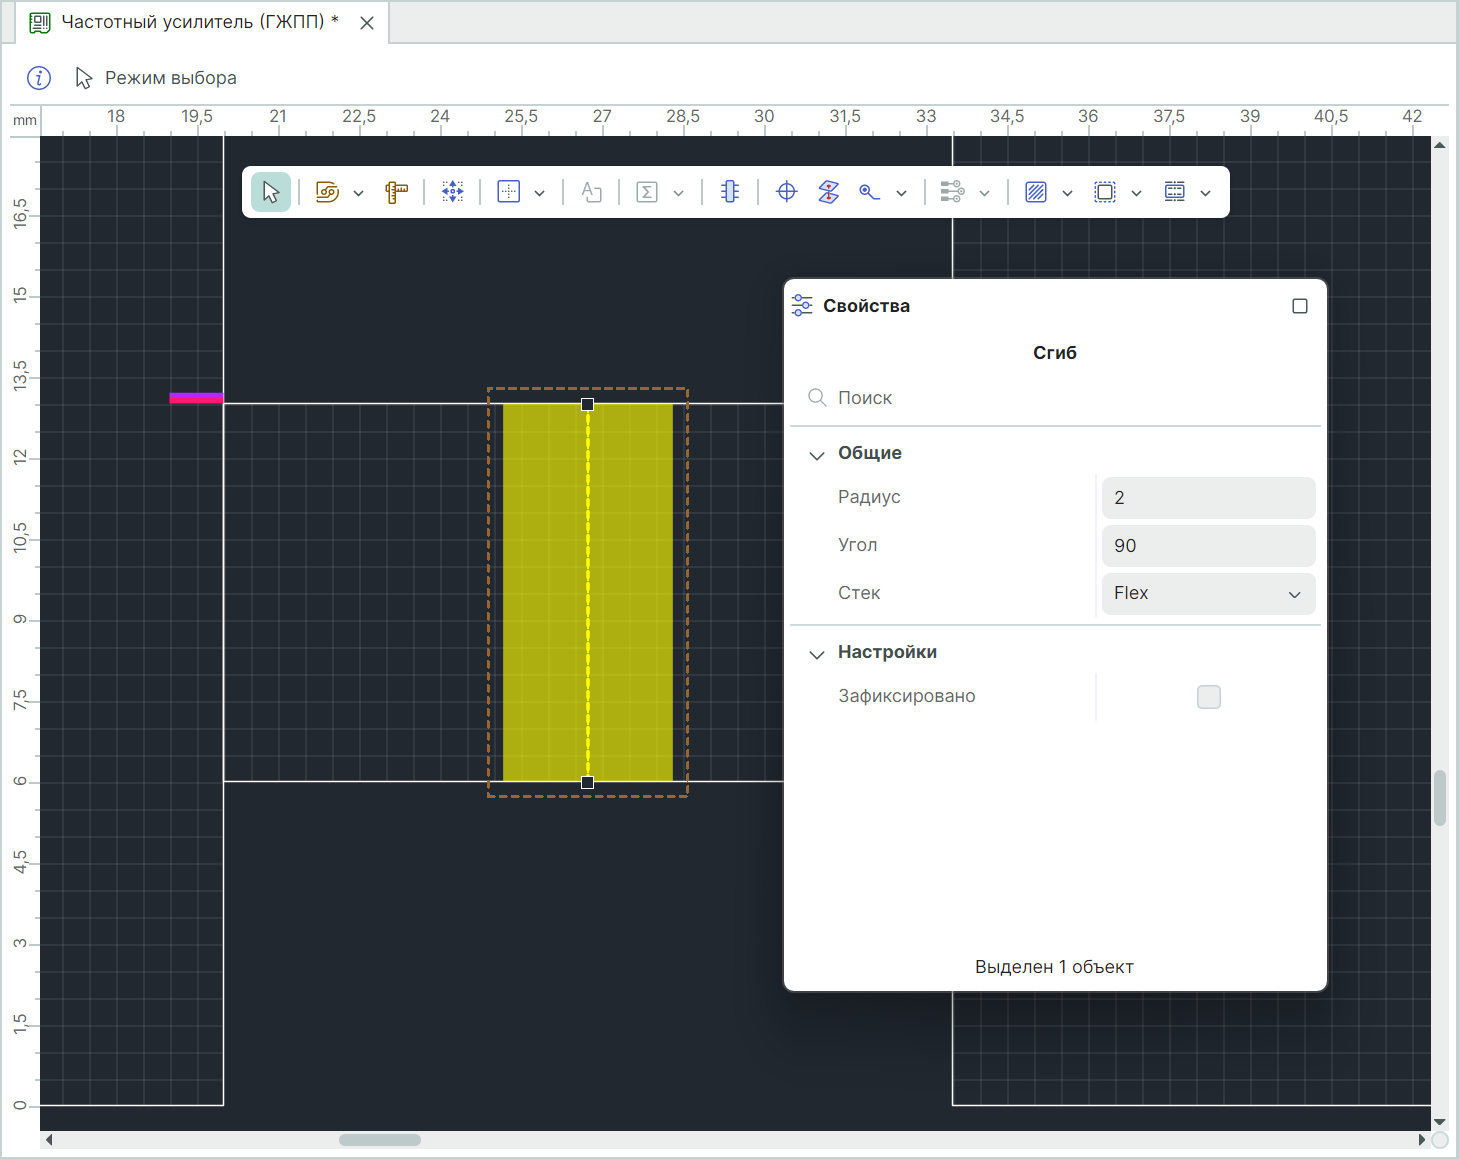Open dropdown arrow next to hatched polygon icon
This screenshot has height=1159, width=1459.
point(1067,193)
